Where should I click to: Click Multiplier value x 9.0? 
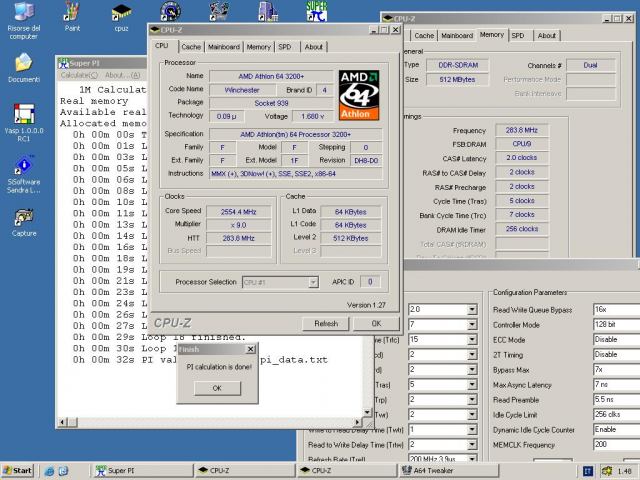[238, 225]
